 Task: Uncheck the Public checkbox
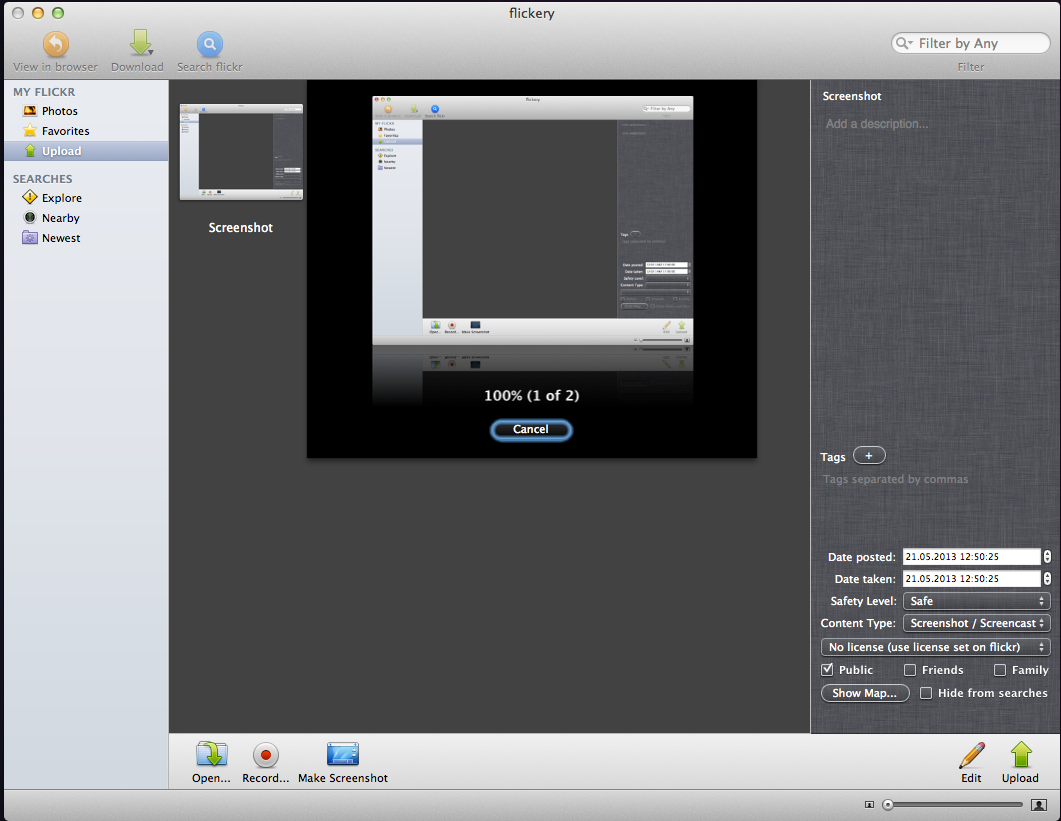(x=827, y=670)
